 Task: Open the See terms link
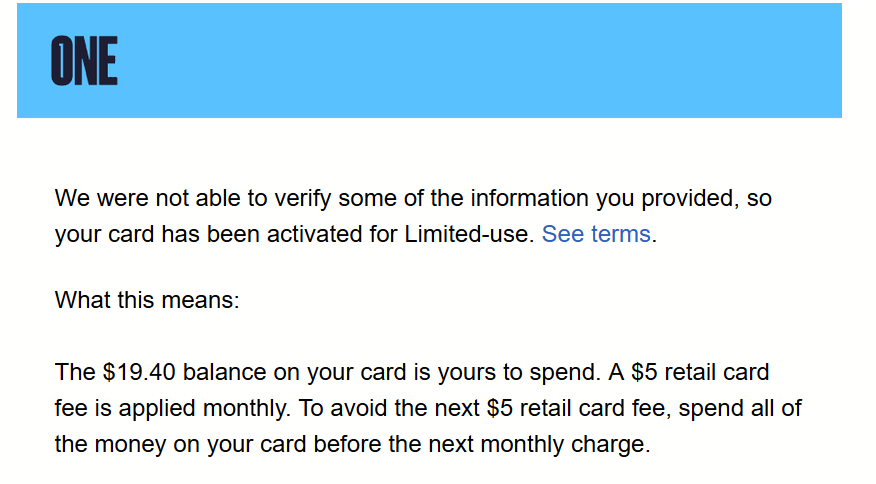click(596, 234)
